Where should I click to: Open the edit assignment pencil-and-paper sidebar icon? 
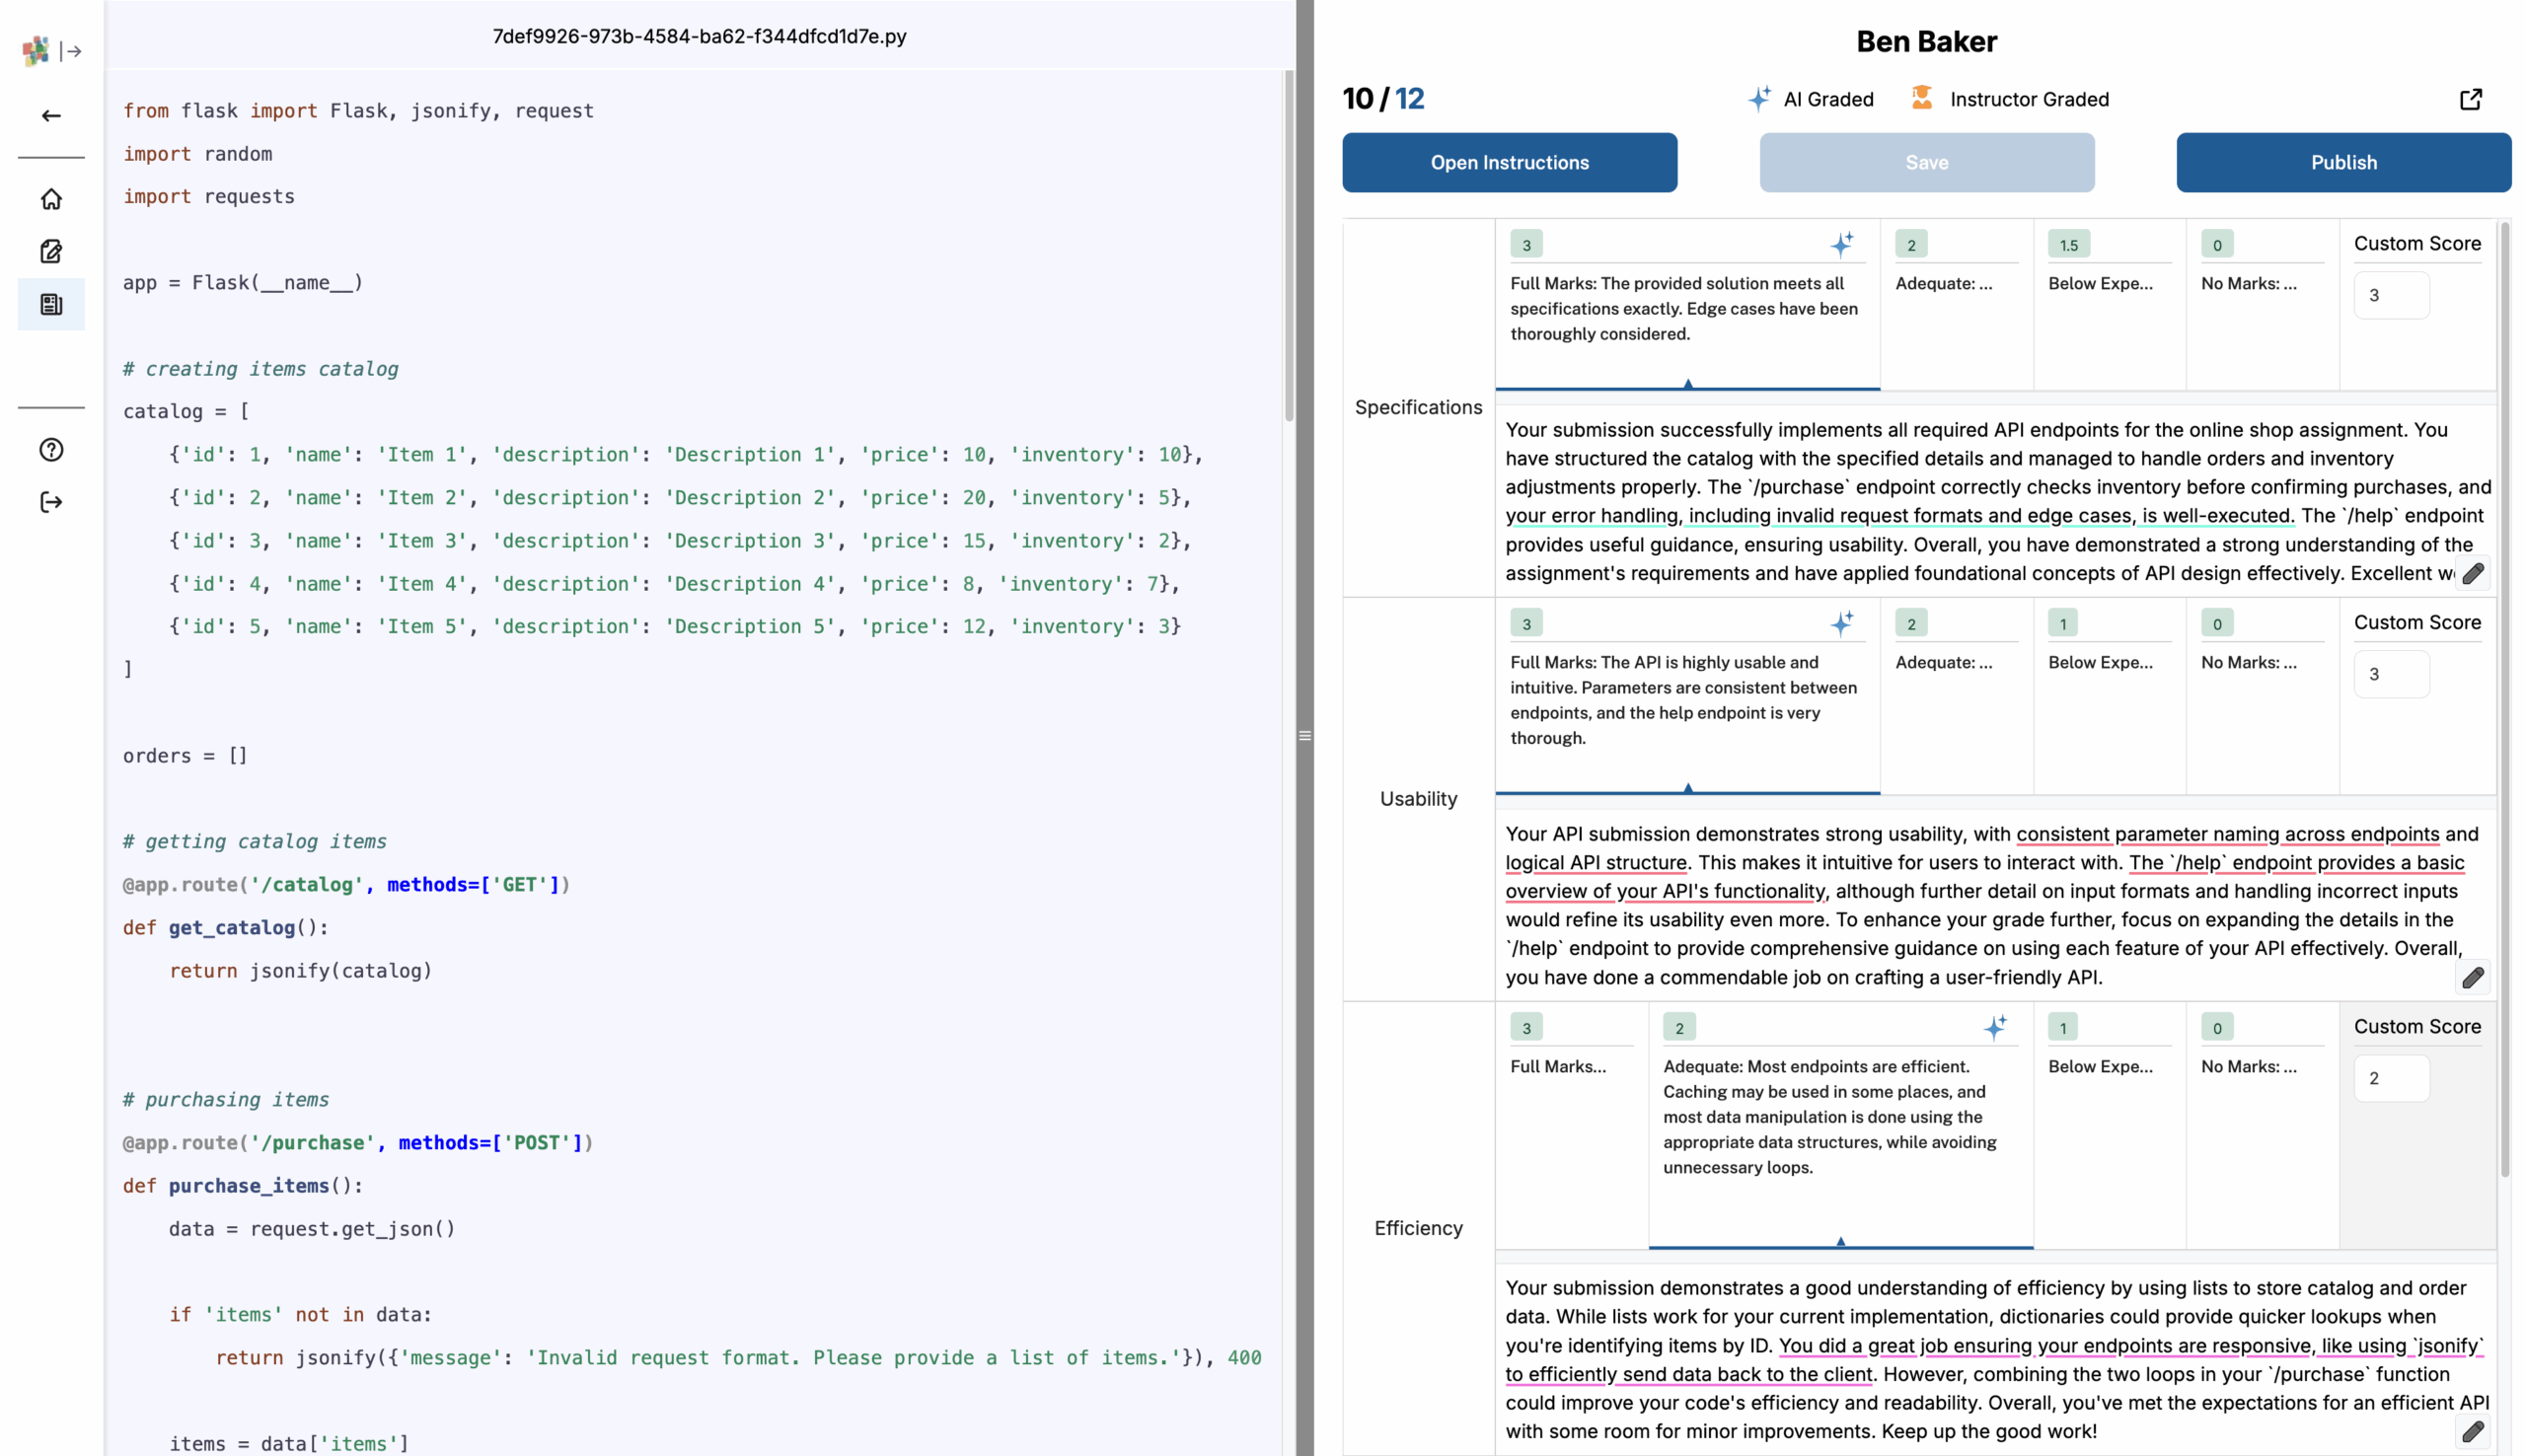pos(51,251)
